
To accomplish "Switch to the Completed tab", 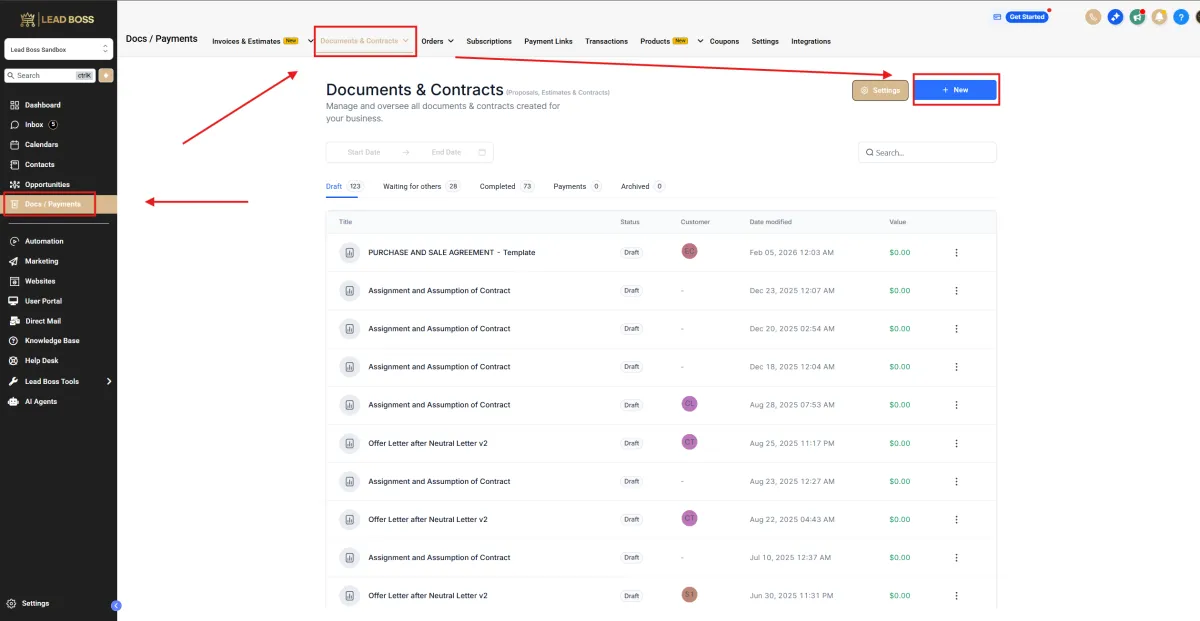I will click(497, 187).
